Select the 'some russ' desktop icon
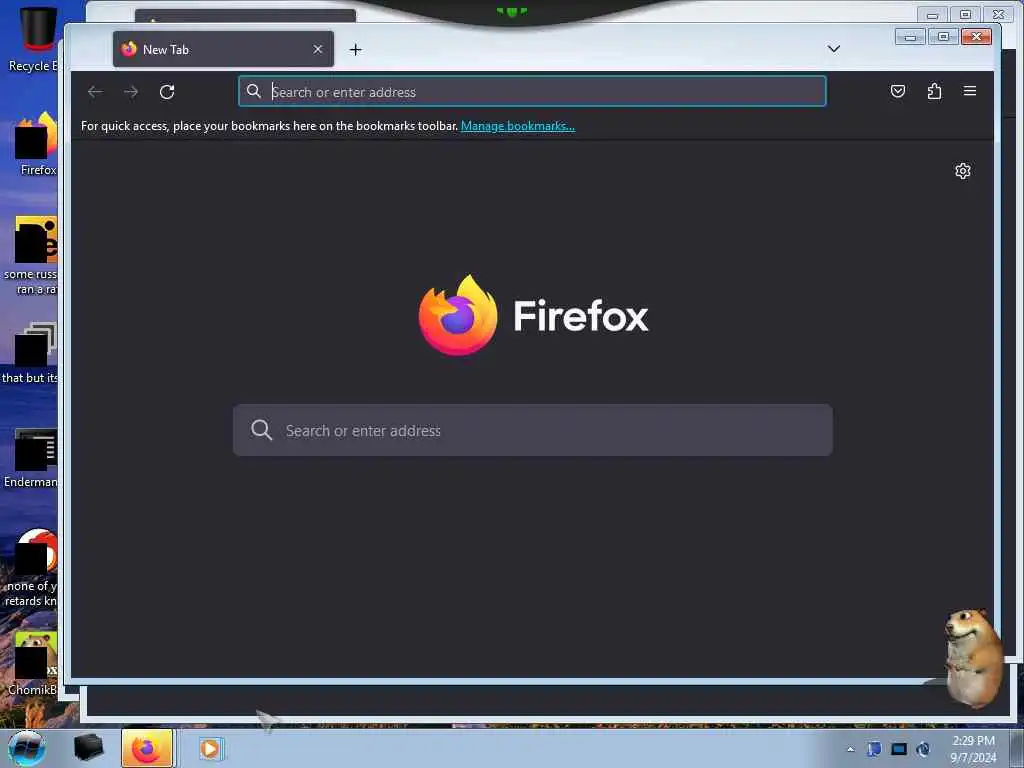Viewport: 1024px width, 768px height. tap(31, 256)
